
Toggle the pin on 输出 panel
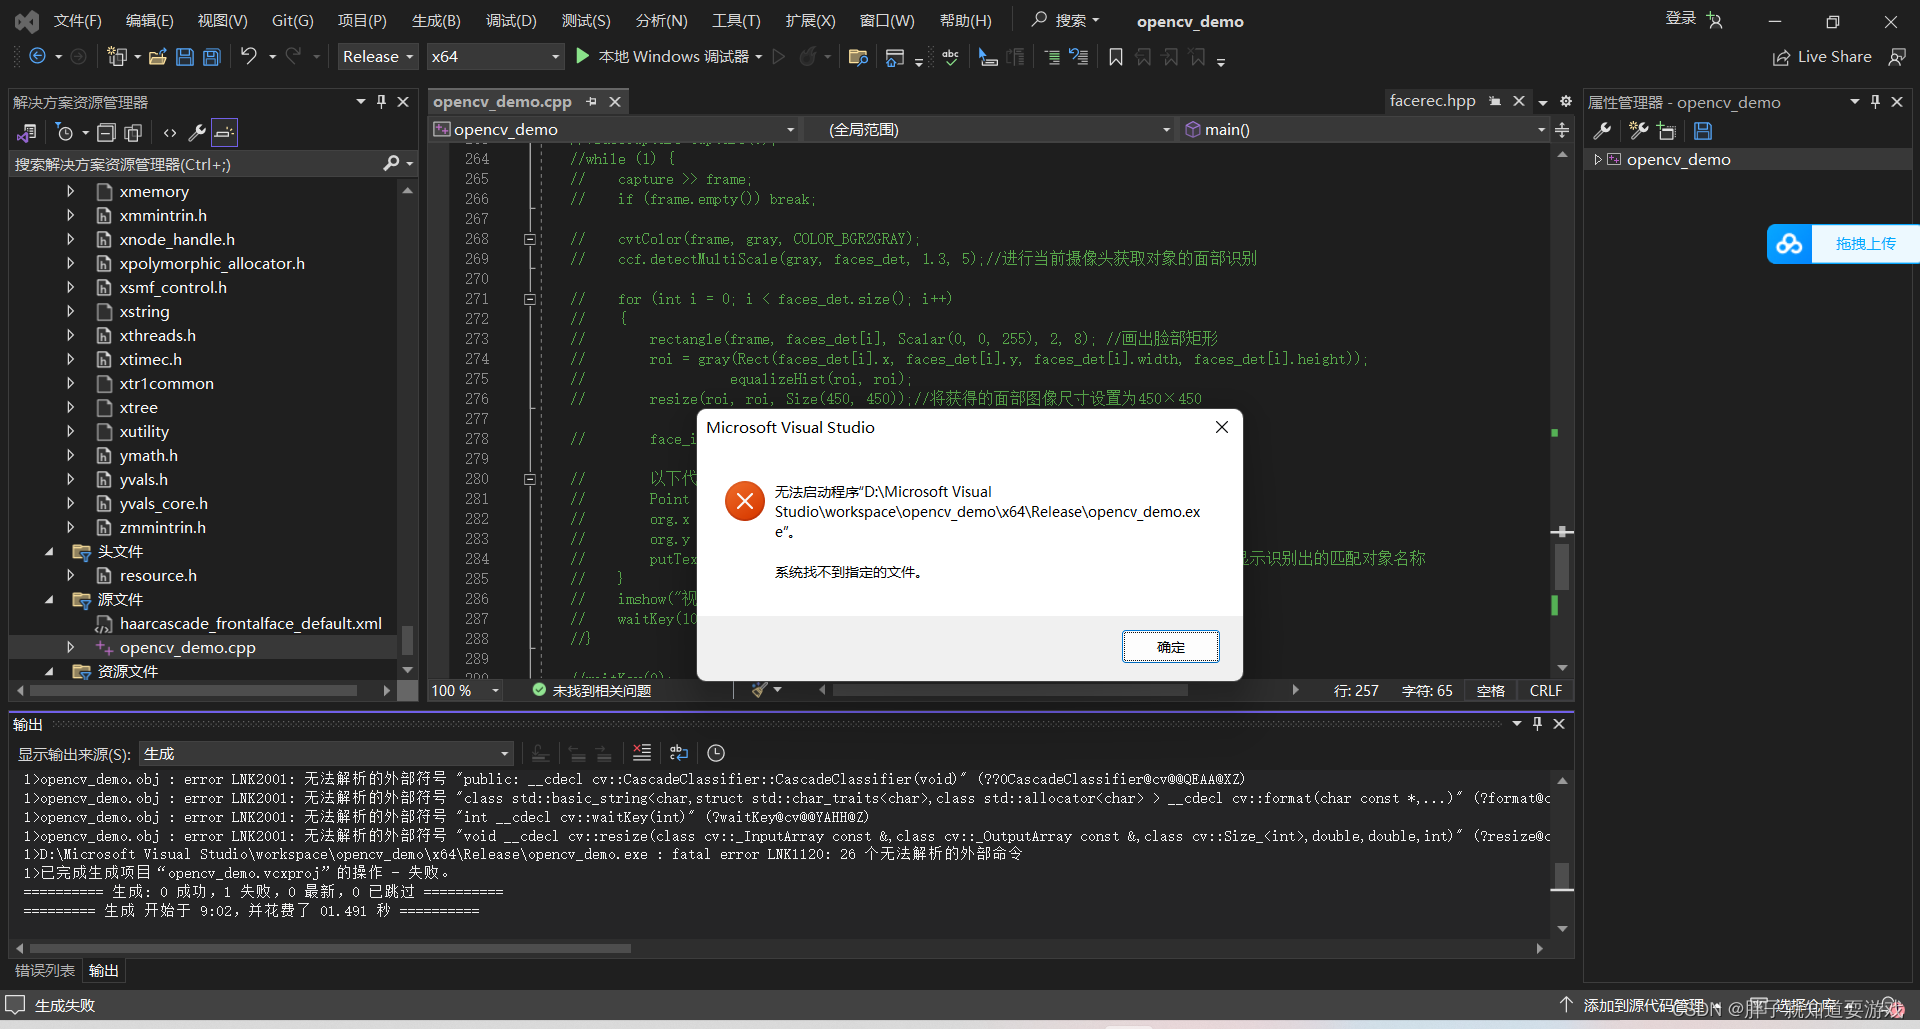pos(1537,724)
